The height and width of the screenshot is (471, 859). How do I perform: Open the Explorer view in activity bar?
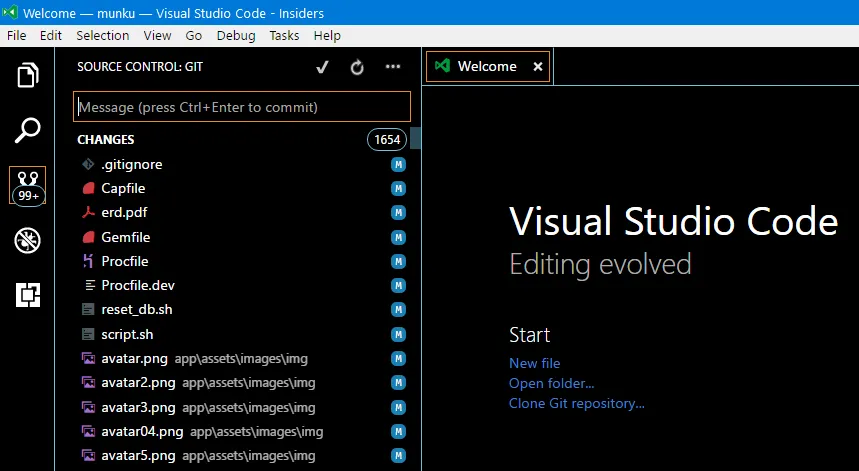tap(27, 75)
